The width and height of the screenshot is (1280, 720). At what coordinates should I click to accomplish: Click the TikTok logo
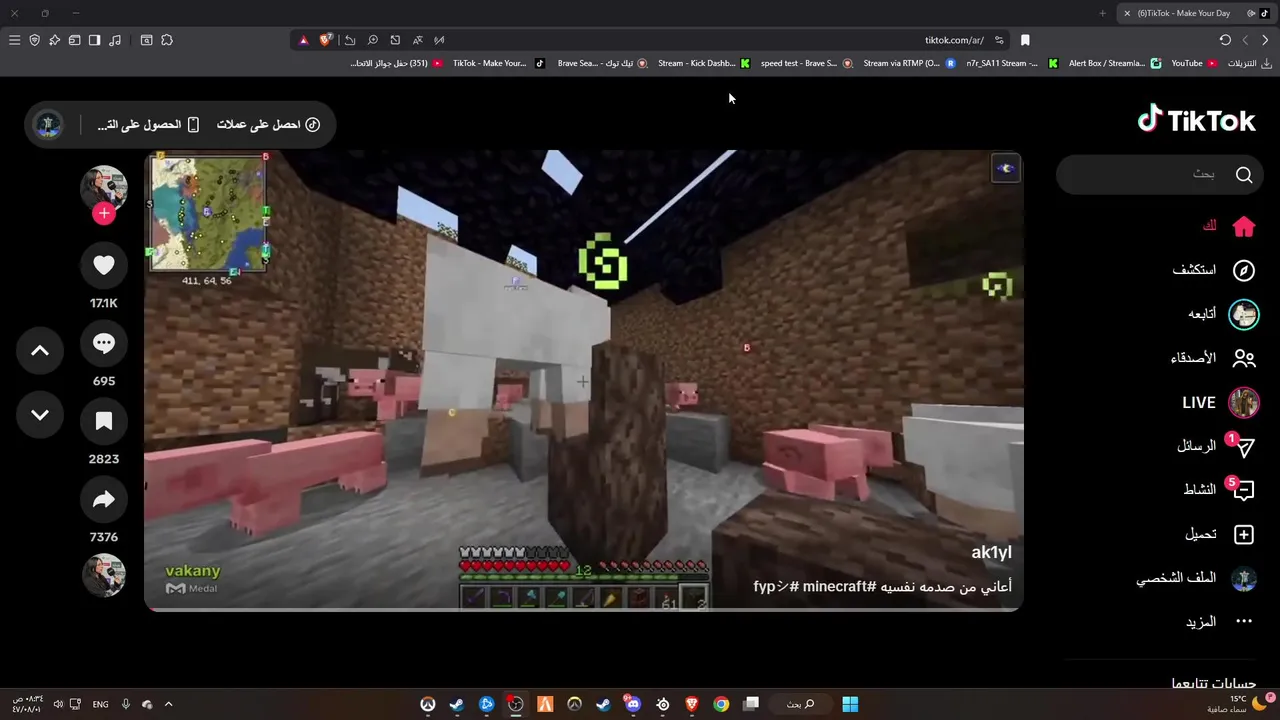(1196, 120)
